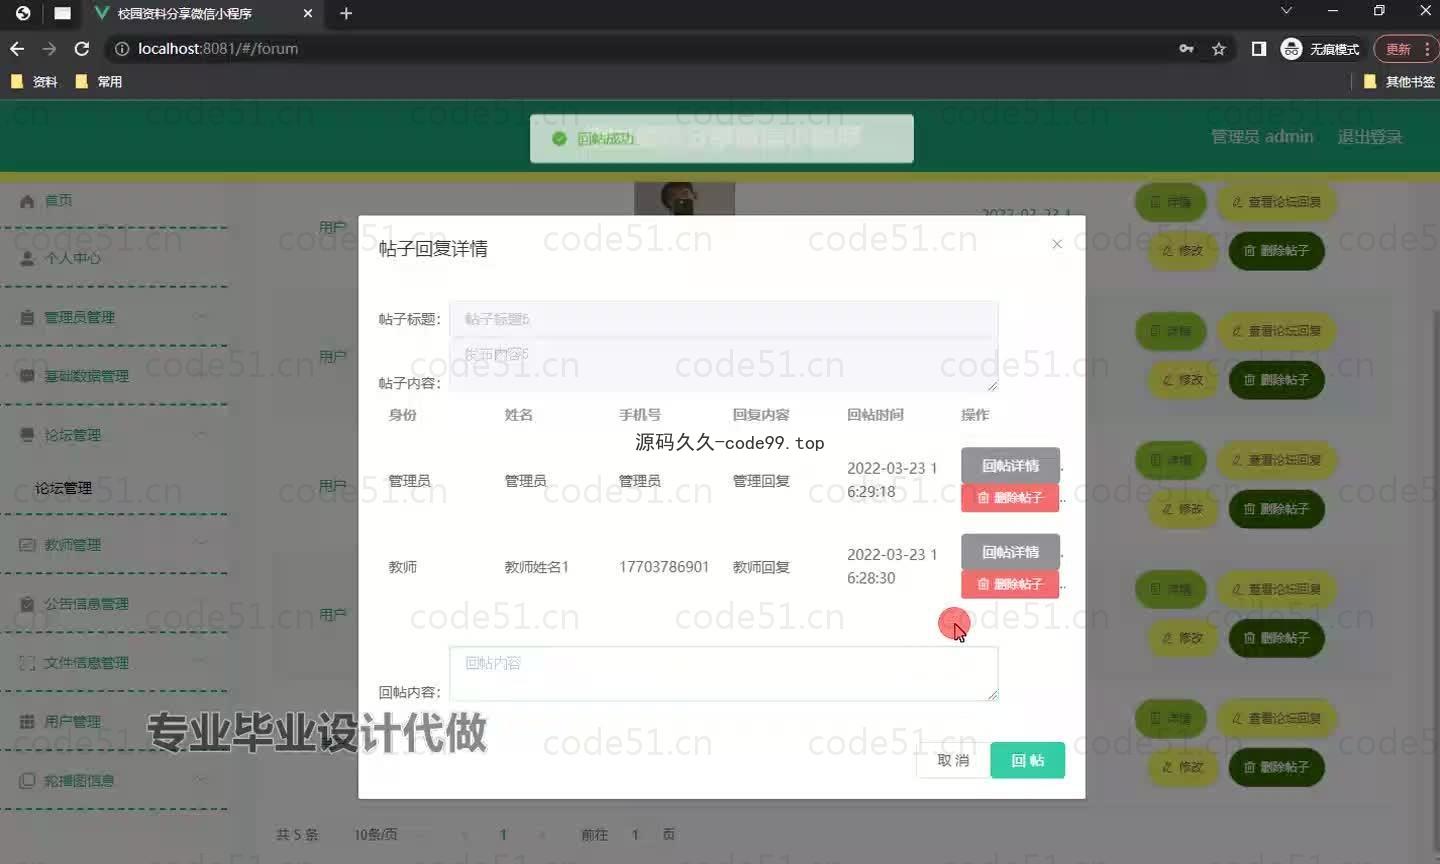The image size is (1440, 864).
Task: Click the 2022-03-23 16:29:18 timestamp
Action: pyautogui.click(x=892, y=480)
